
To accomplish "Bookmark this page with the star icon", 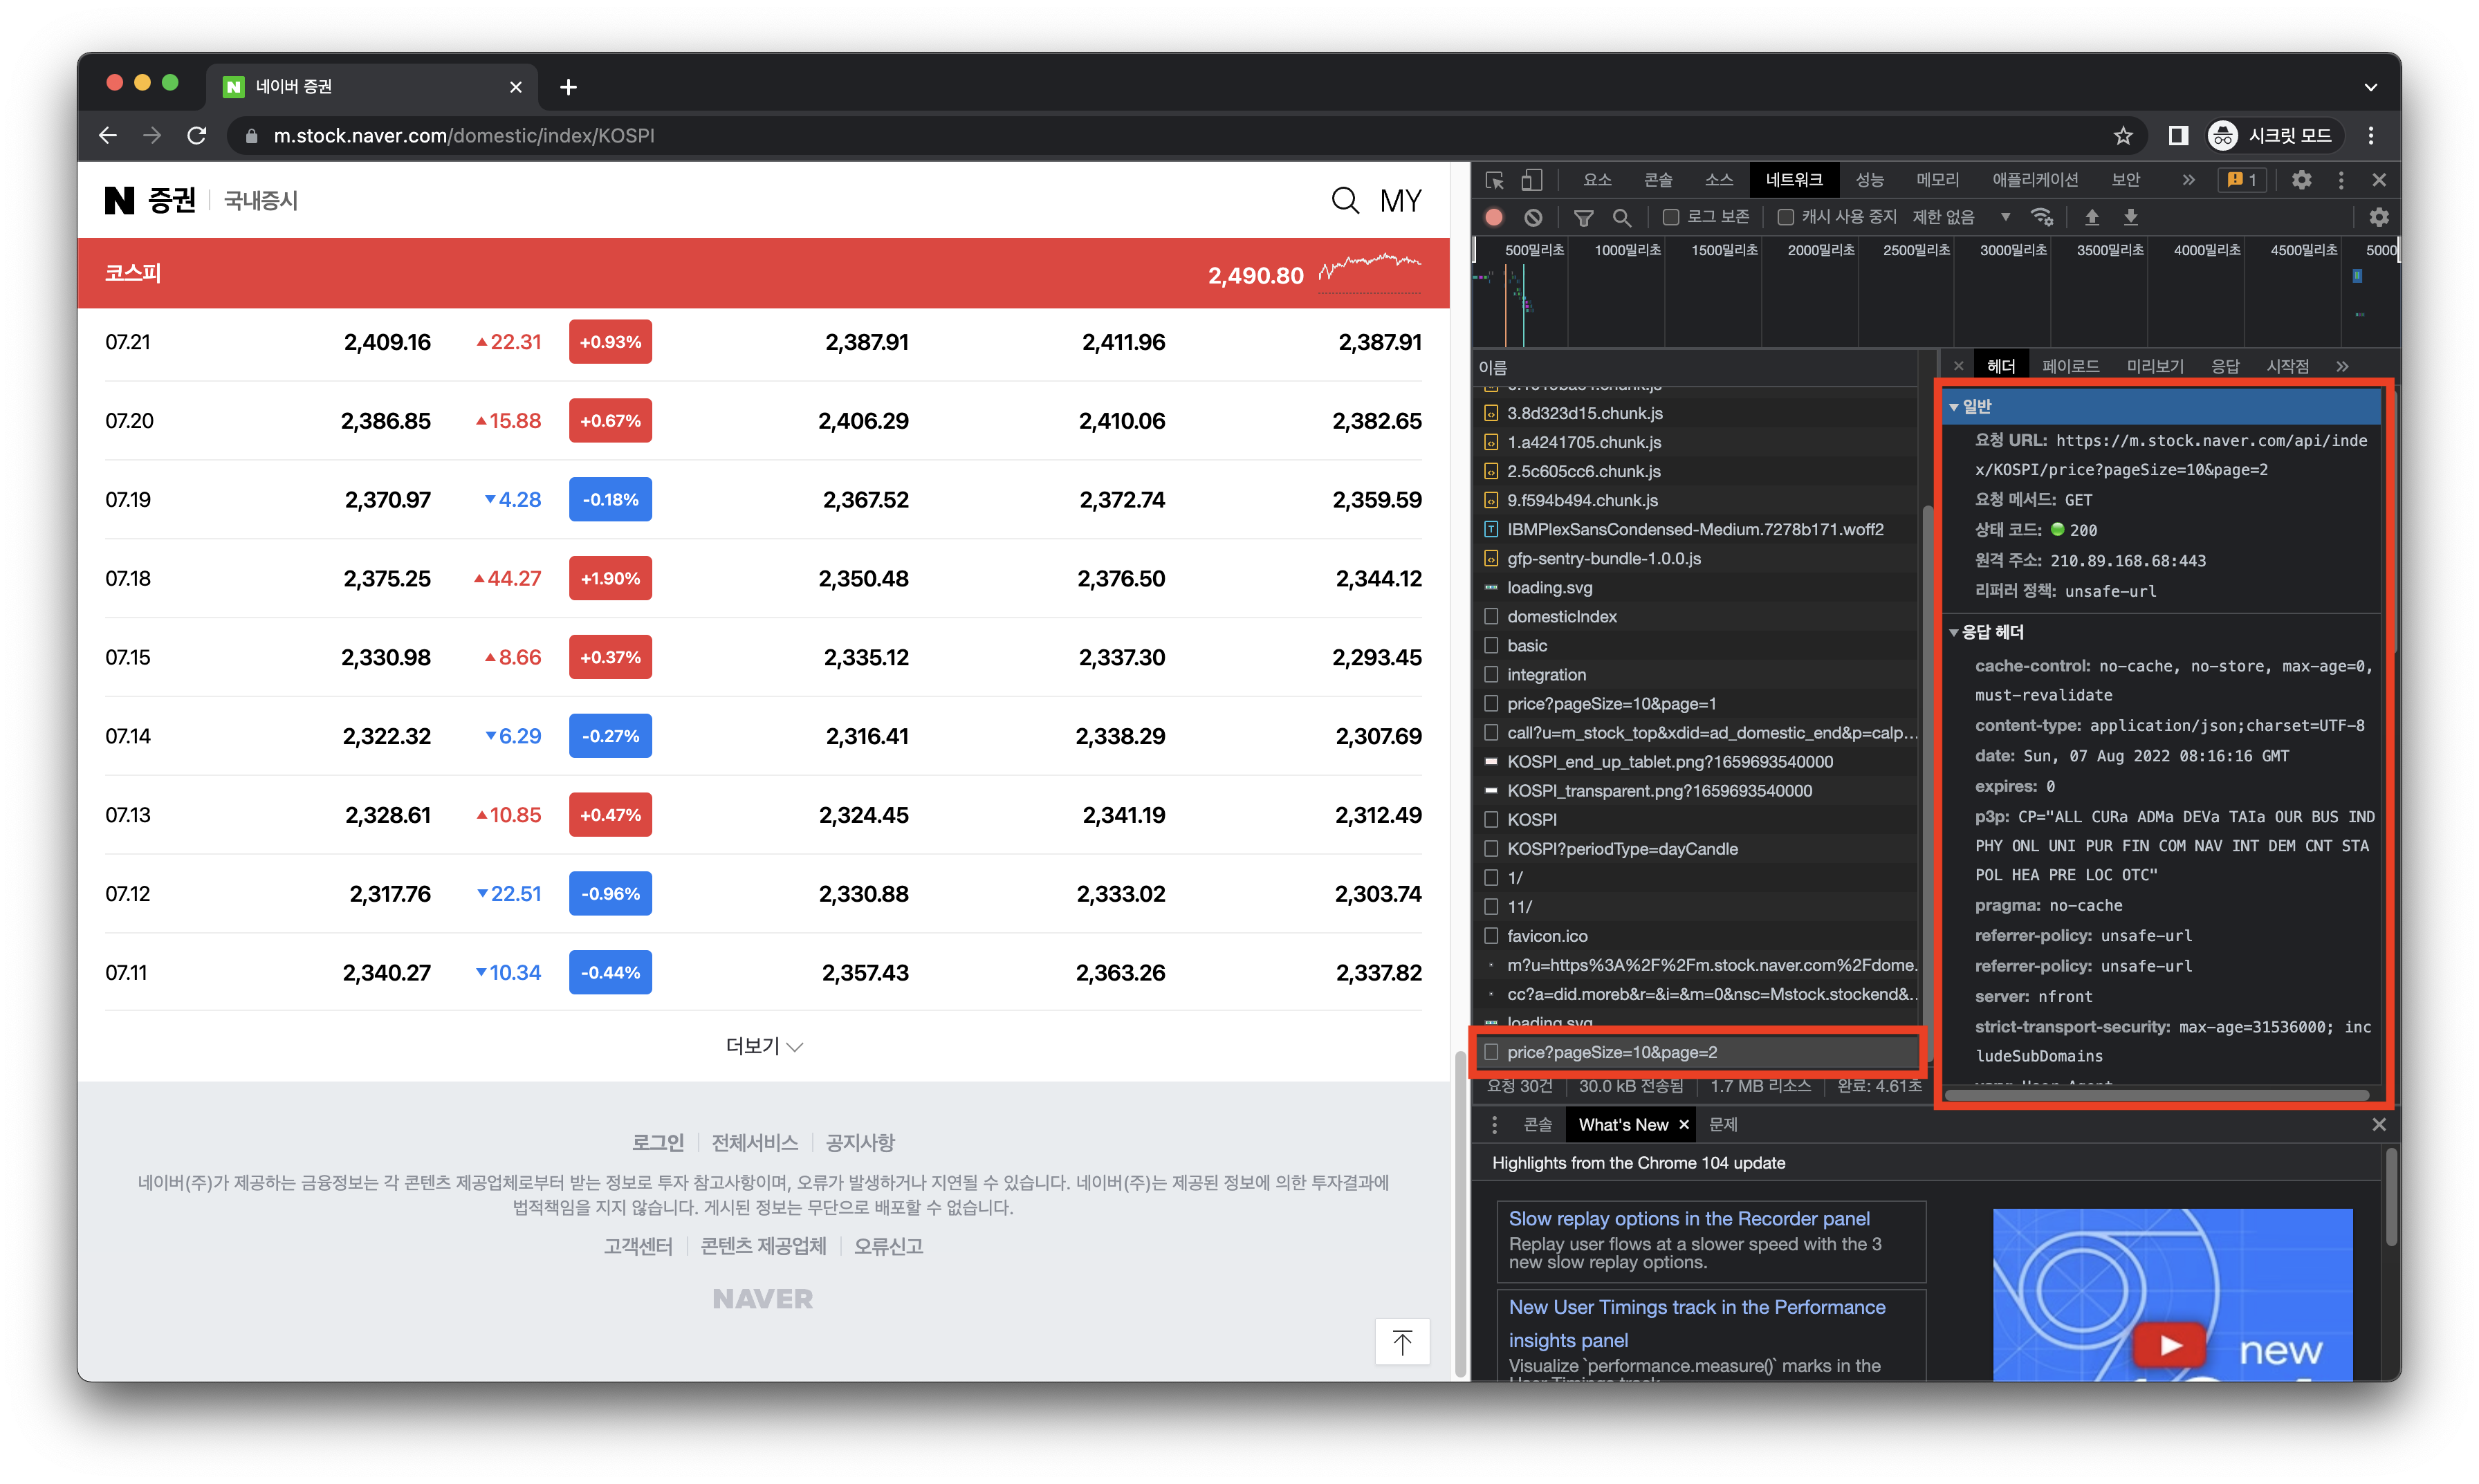I will (2122, 135).
